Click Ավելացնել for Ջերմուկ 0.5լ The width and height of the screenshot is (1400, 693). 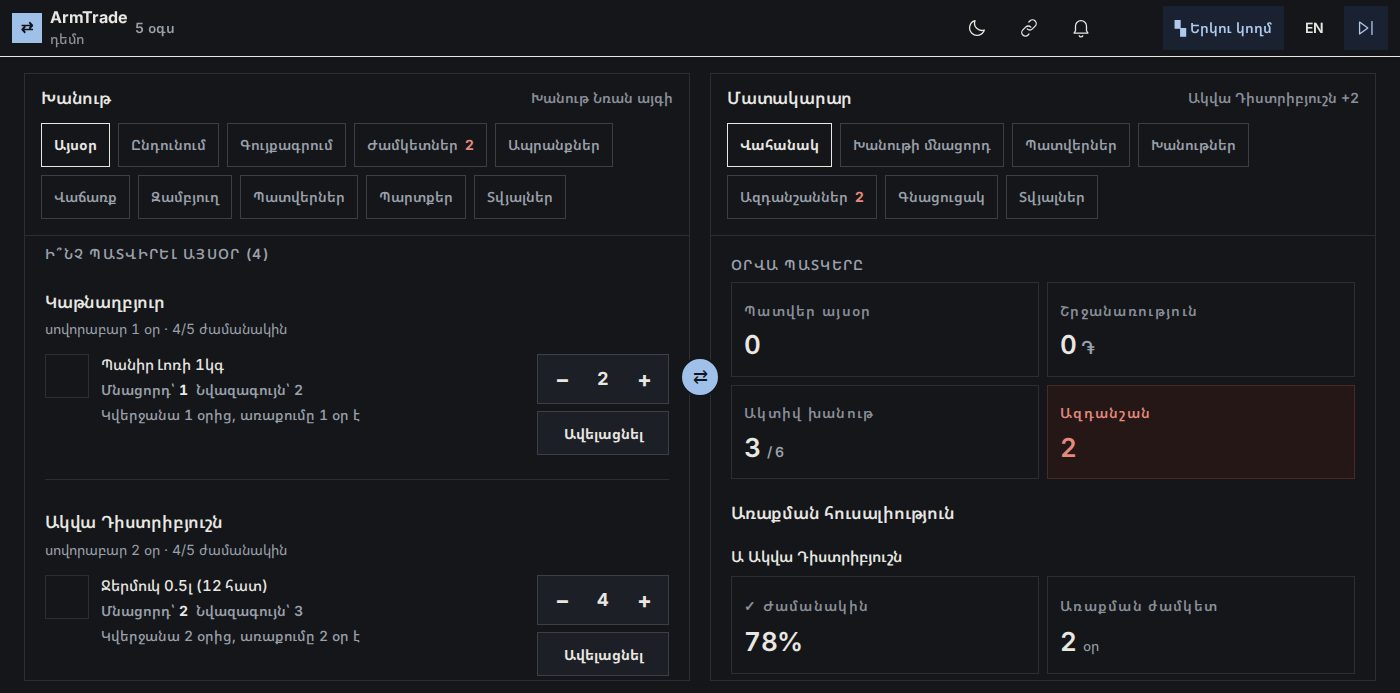(x=603, y=654)
